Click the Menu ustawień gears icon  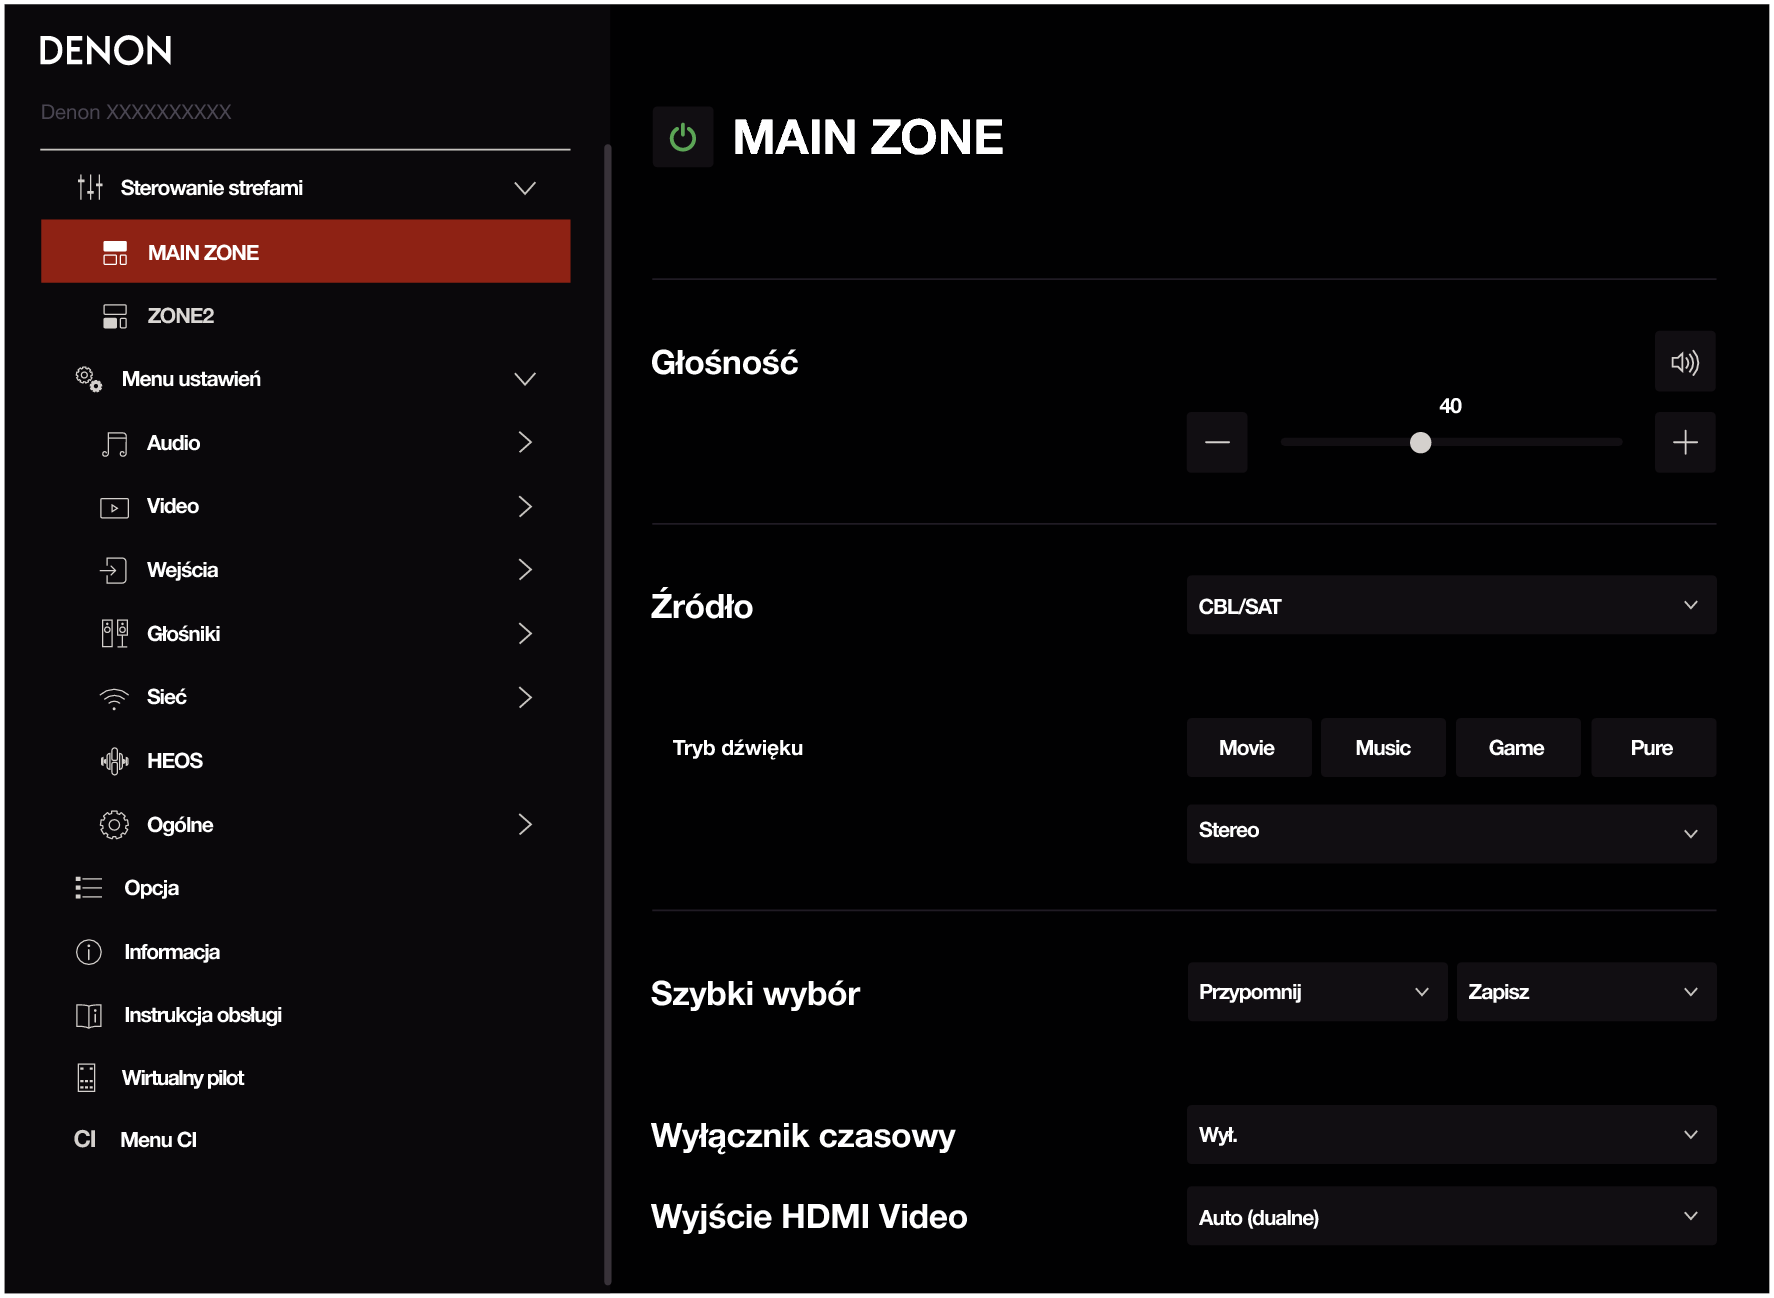(89, 379)
